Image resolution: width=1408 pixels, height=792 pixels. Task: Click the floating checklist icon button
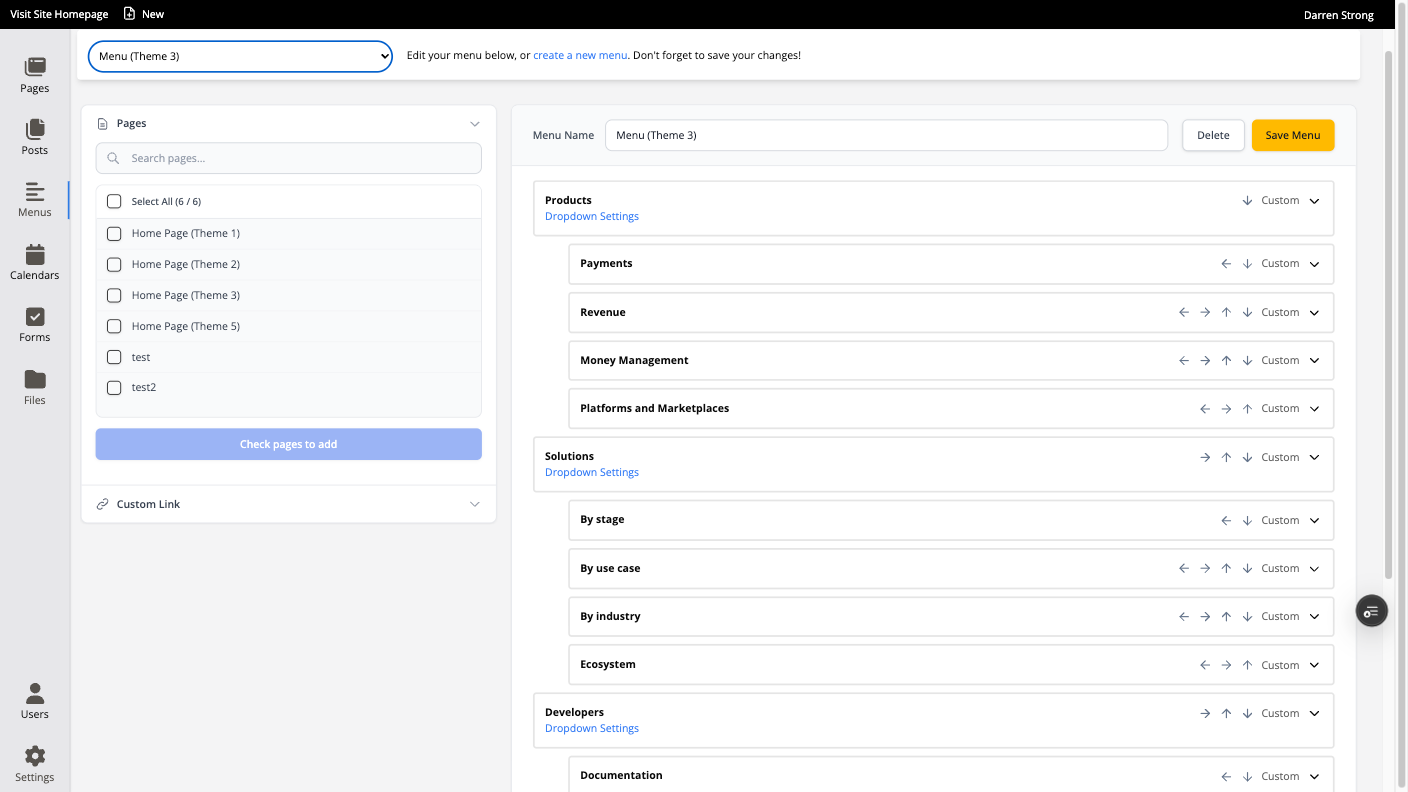click(x=1371, y=610)
